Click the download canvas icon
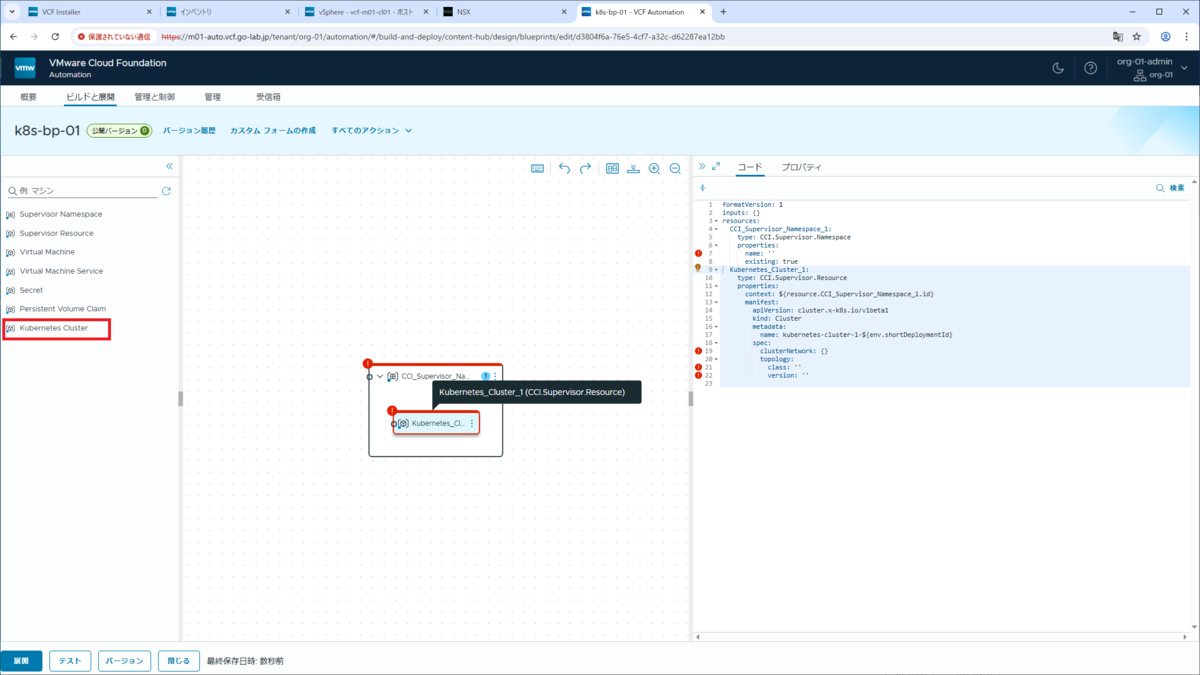This screenshot has width=1200, height=675. 633,168
